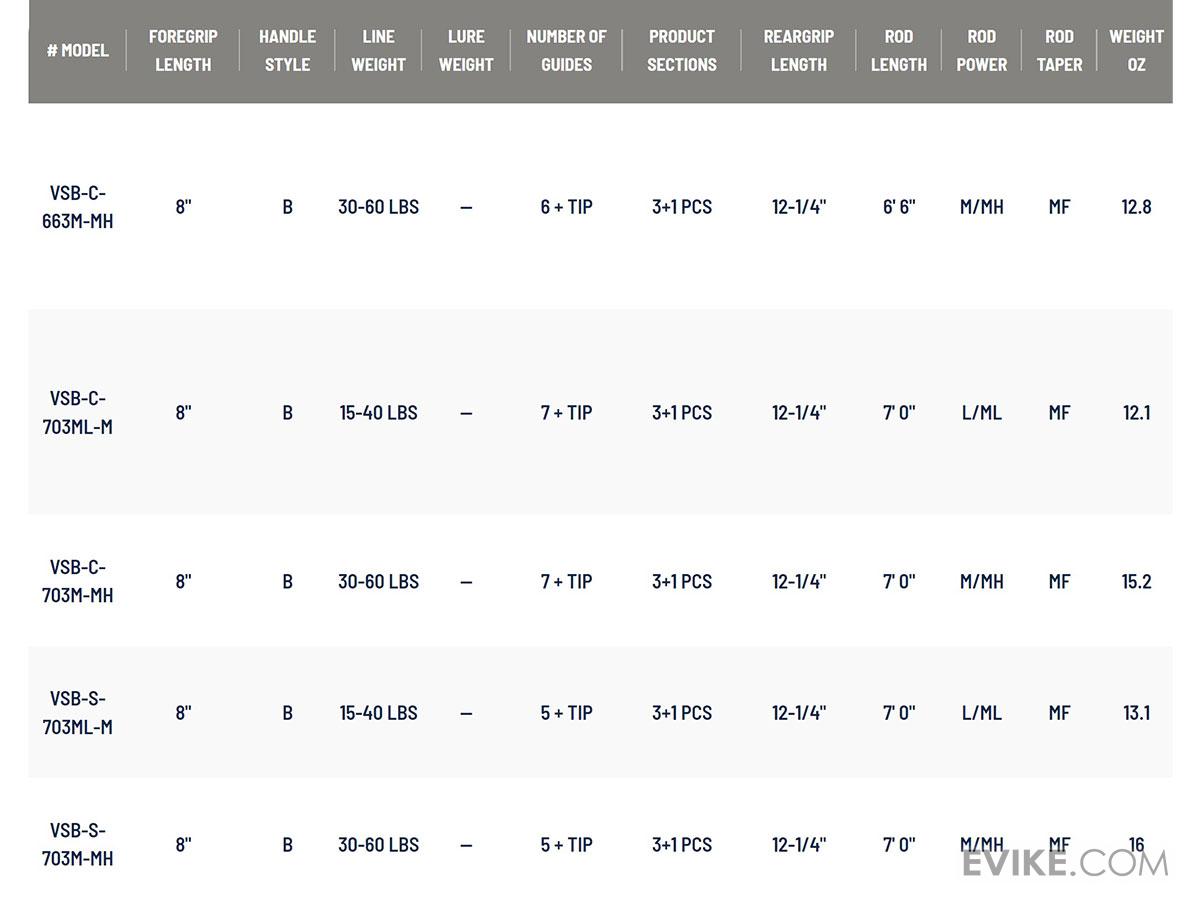This screenshot has height=900, width=1200.
Task: Click the FOREGRIP LENGTH column header
Action: click(183, 50)
